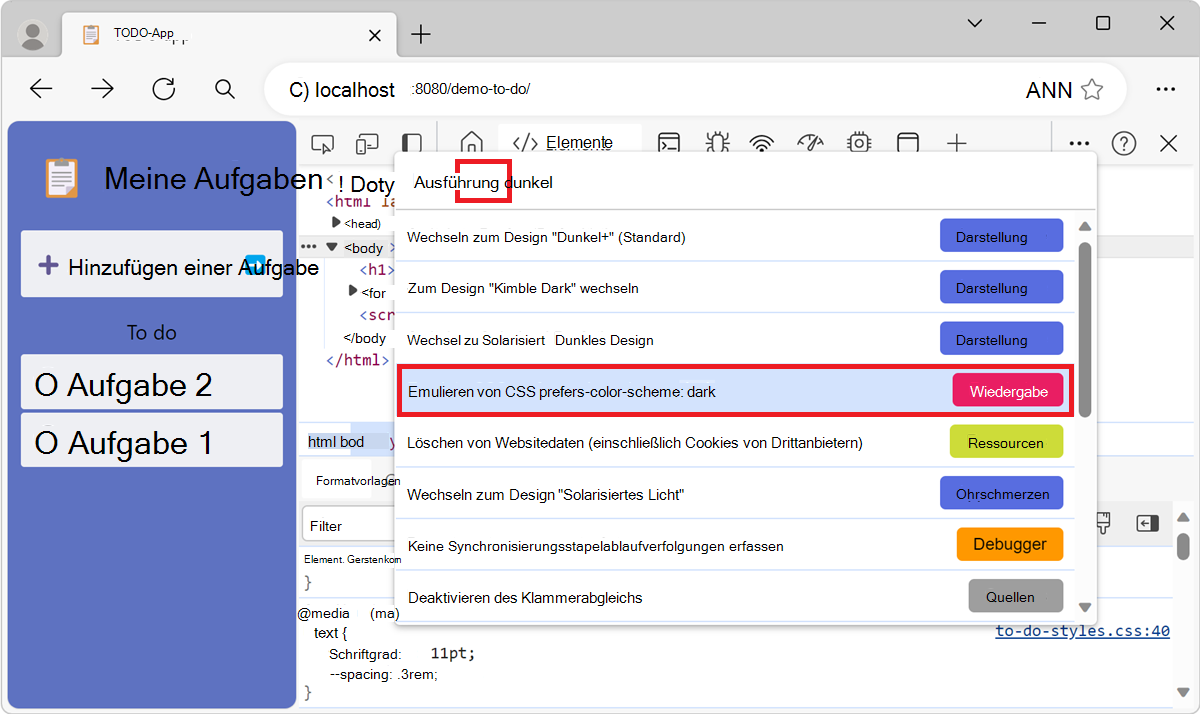Viewport: 1200px width, 714px height.
Task: Click the command menu scrollbar thumb
Action: click(x=1085, y=330)
